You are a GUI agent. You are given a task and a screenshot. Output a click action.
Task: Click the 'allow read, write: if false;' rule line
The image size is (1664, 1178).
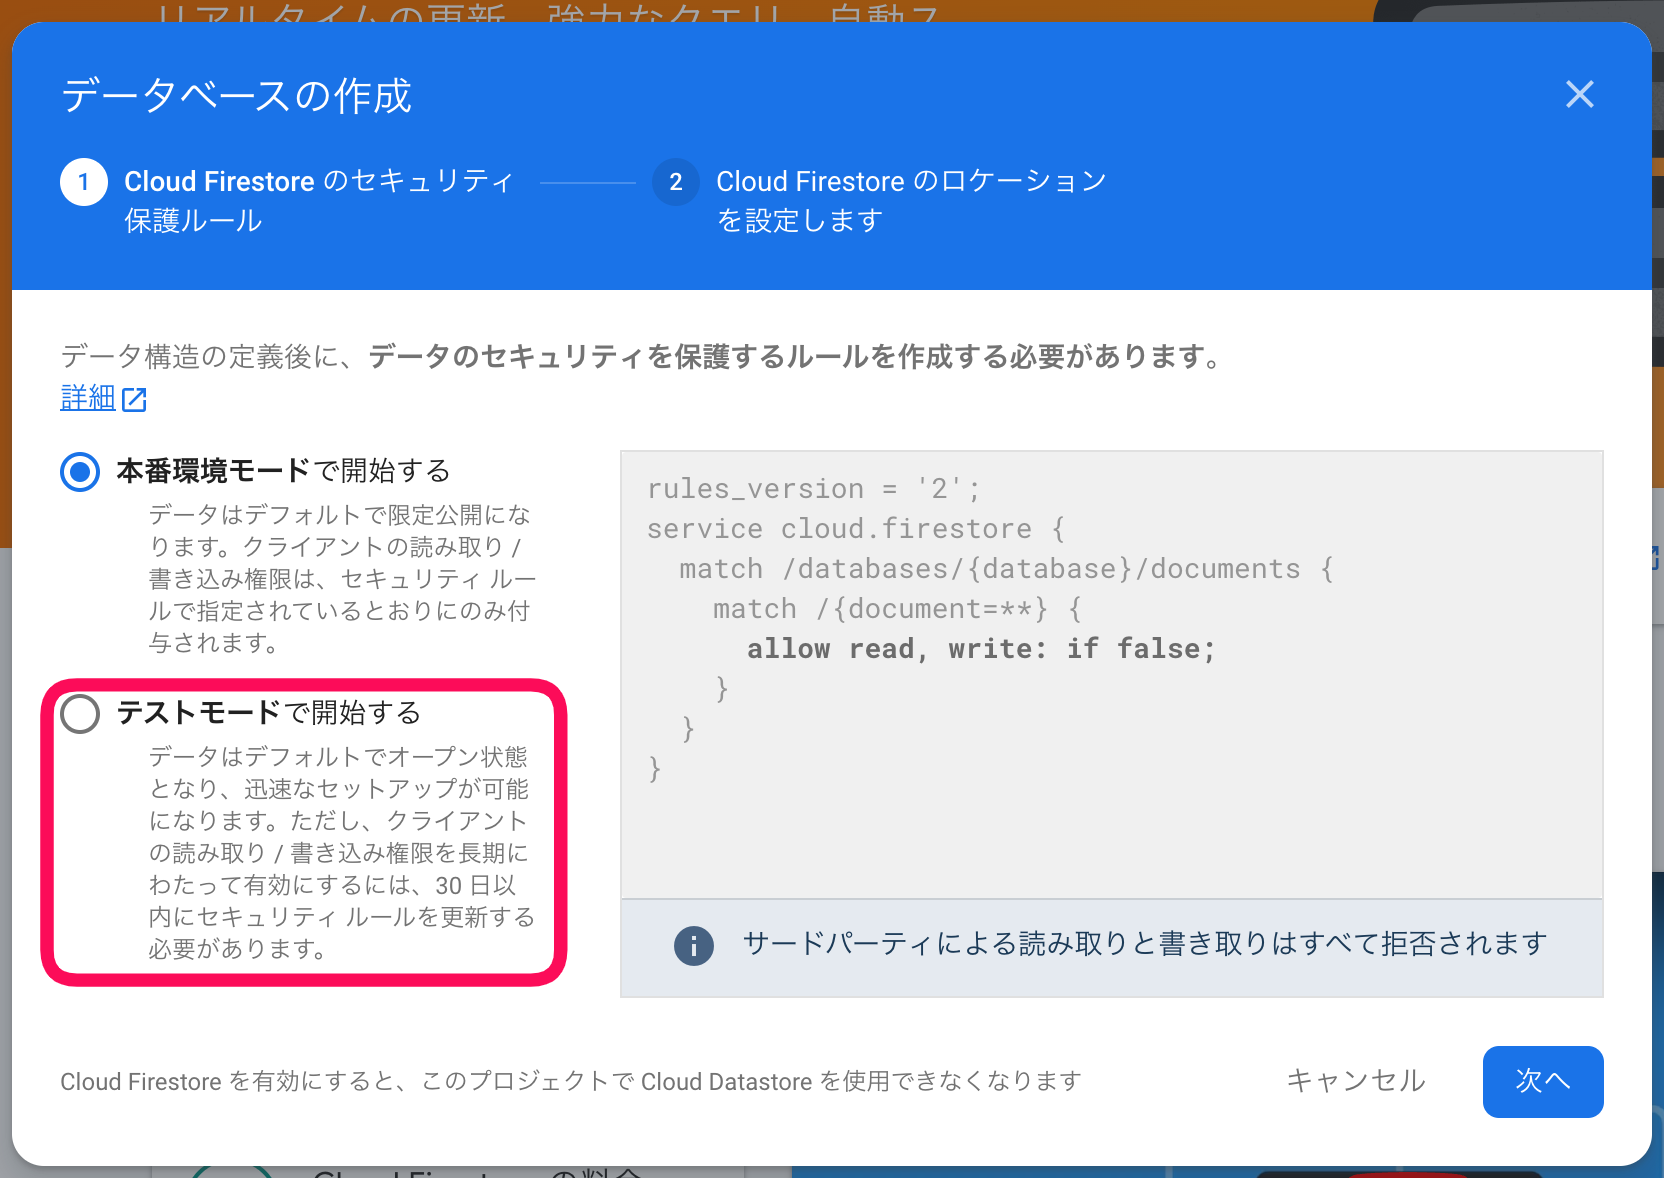click(981, 649)
